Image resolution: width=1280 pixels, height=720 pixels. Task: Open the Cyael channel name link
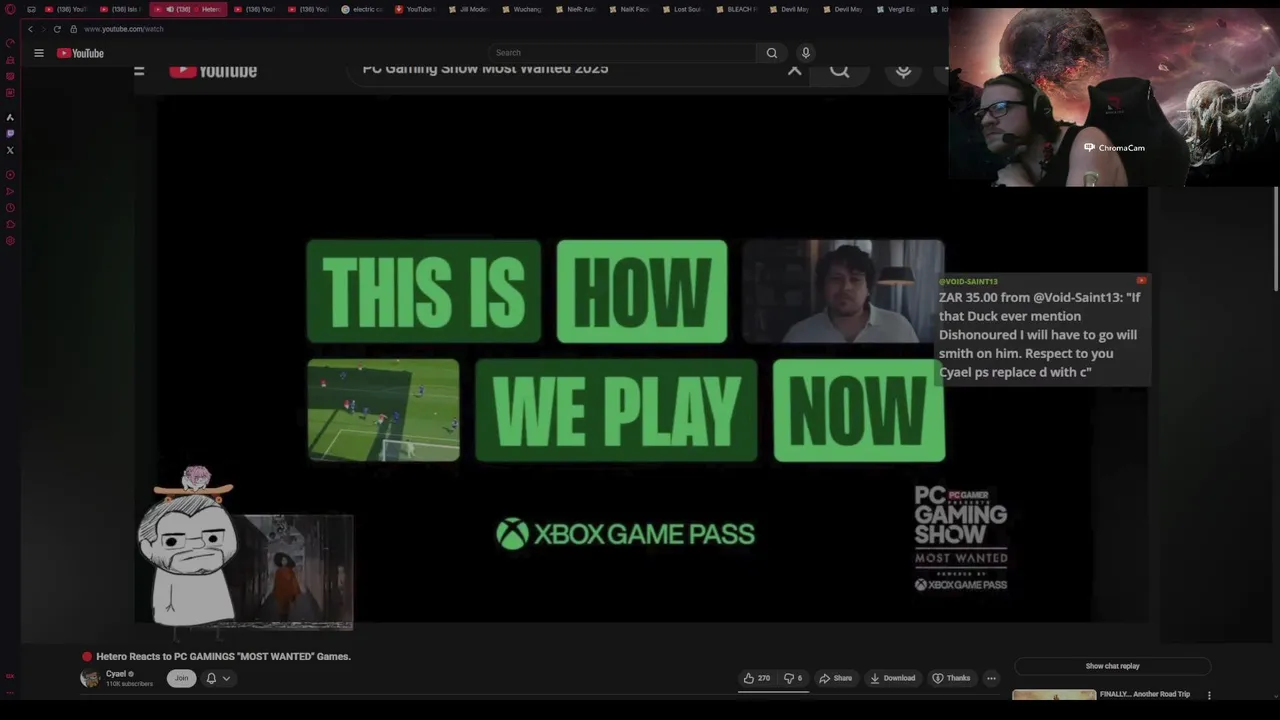coord(116,674)
